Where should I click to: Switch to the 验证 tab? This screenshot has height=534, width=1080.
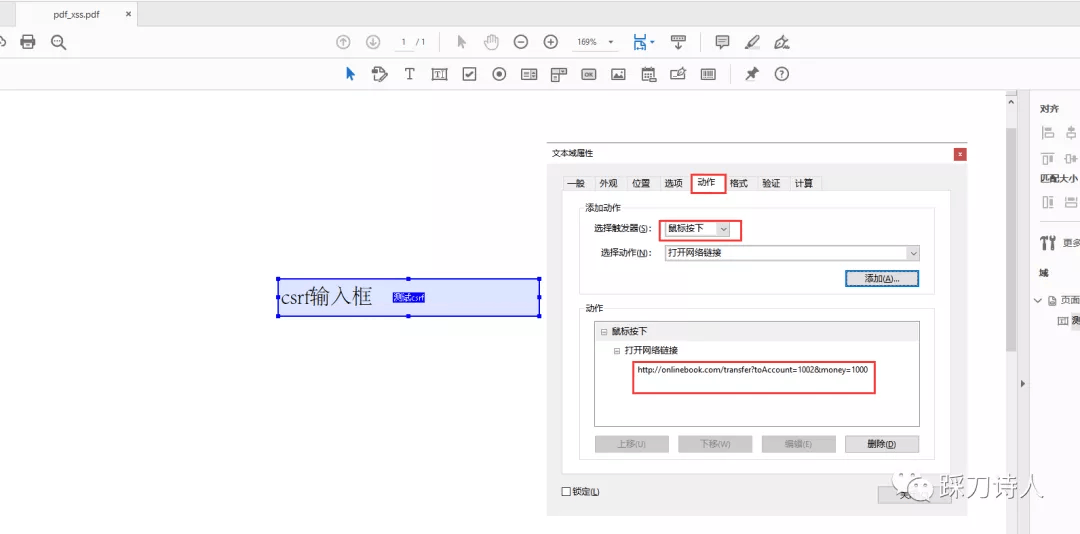[771, 183]
